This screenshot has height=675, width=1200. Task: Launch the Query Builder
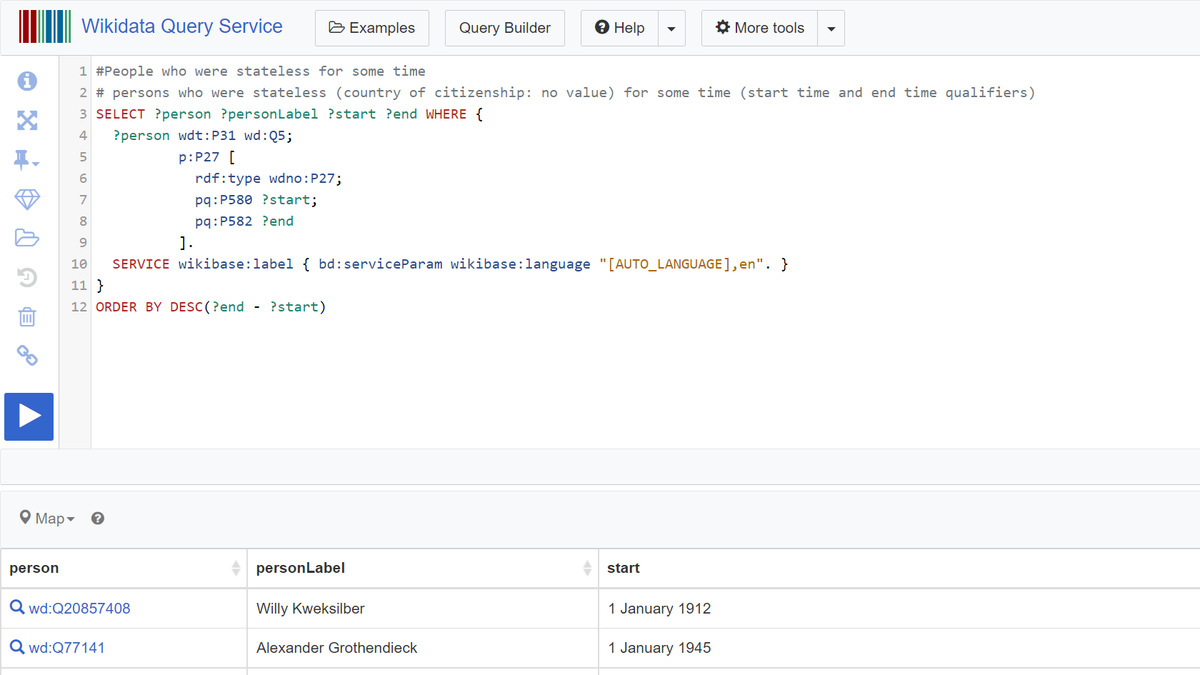click(x=505, y=28)
